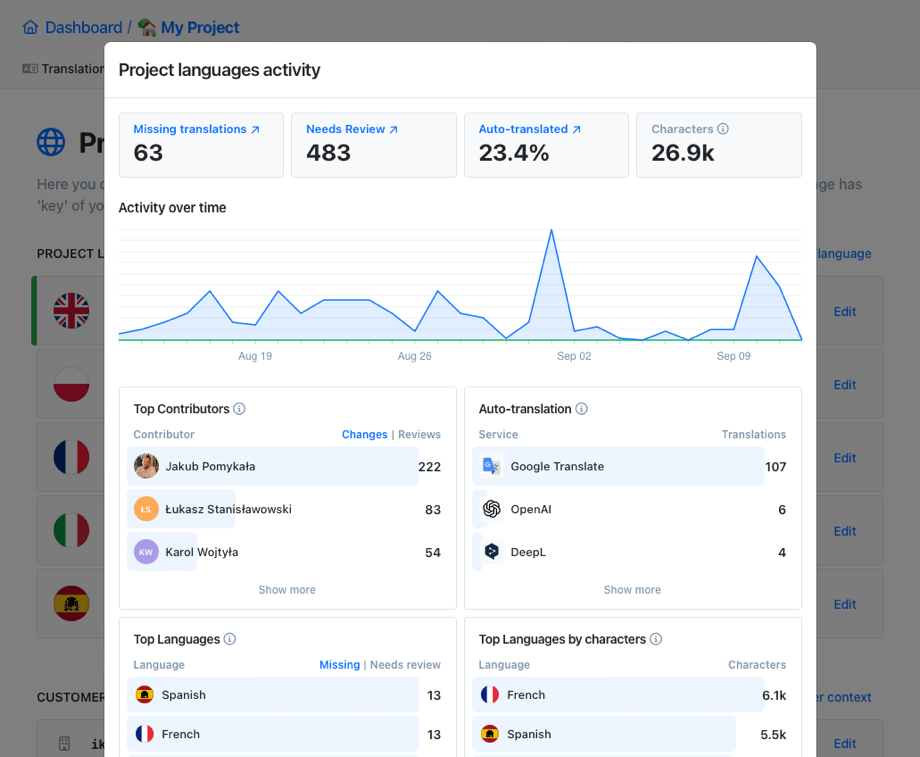Click Łukasz Stanisławowski's orange avatar
Image resolution: width=920 pixels, height=757 pixels.
pyautogui.click(x=146, y=509)
